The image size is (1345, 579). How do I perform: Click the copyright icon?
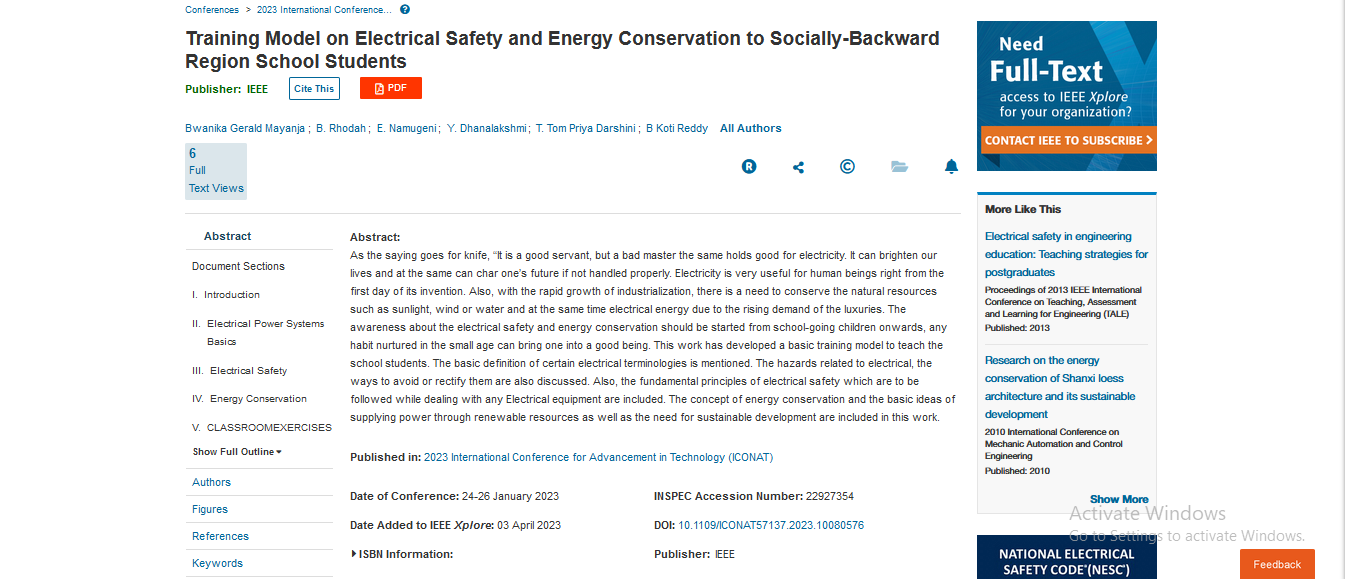point(847,167)
